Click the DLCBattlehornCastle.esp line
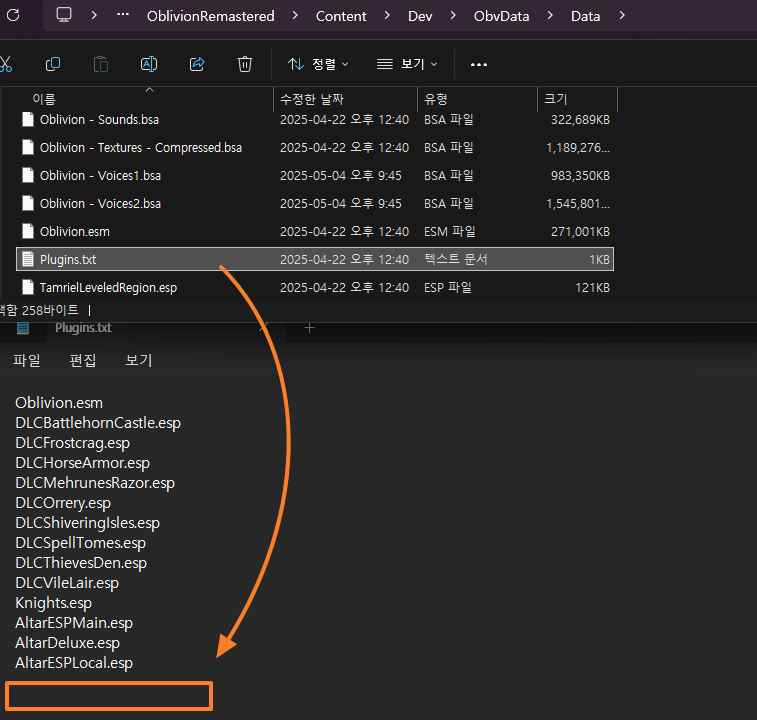The width and height of the screenshot is (757, 720). click(98, 423)
